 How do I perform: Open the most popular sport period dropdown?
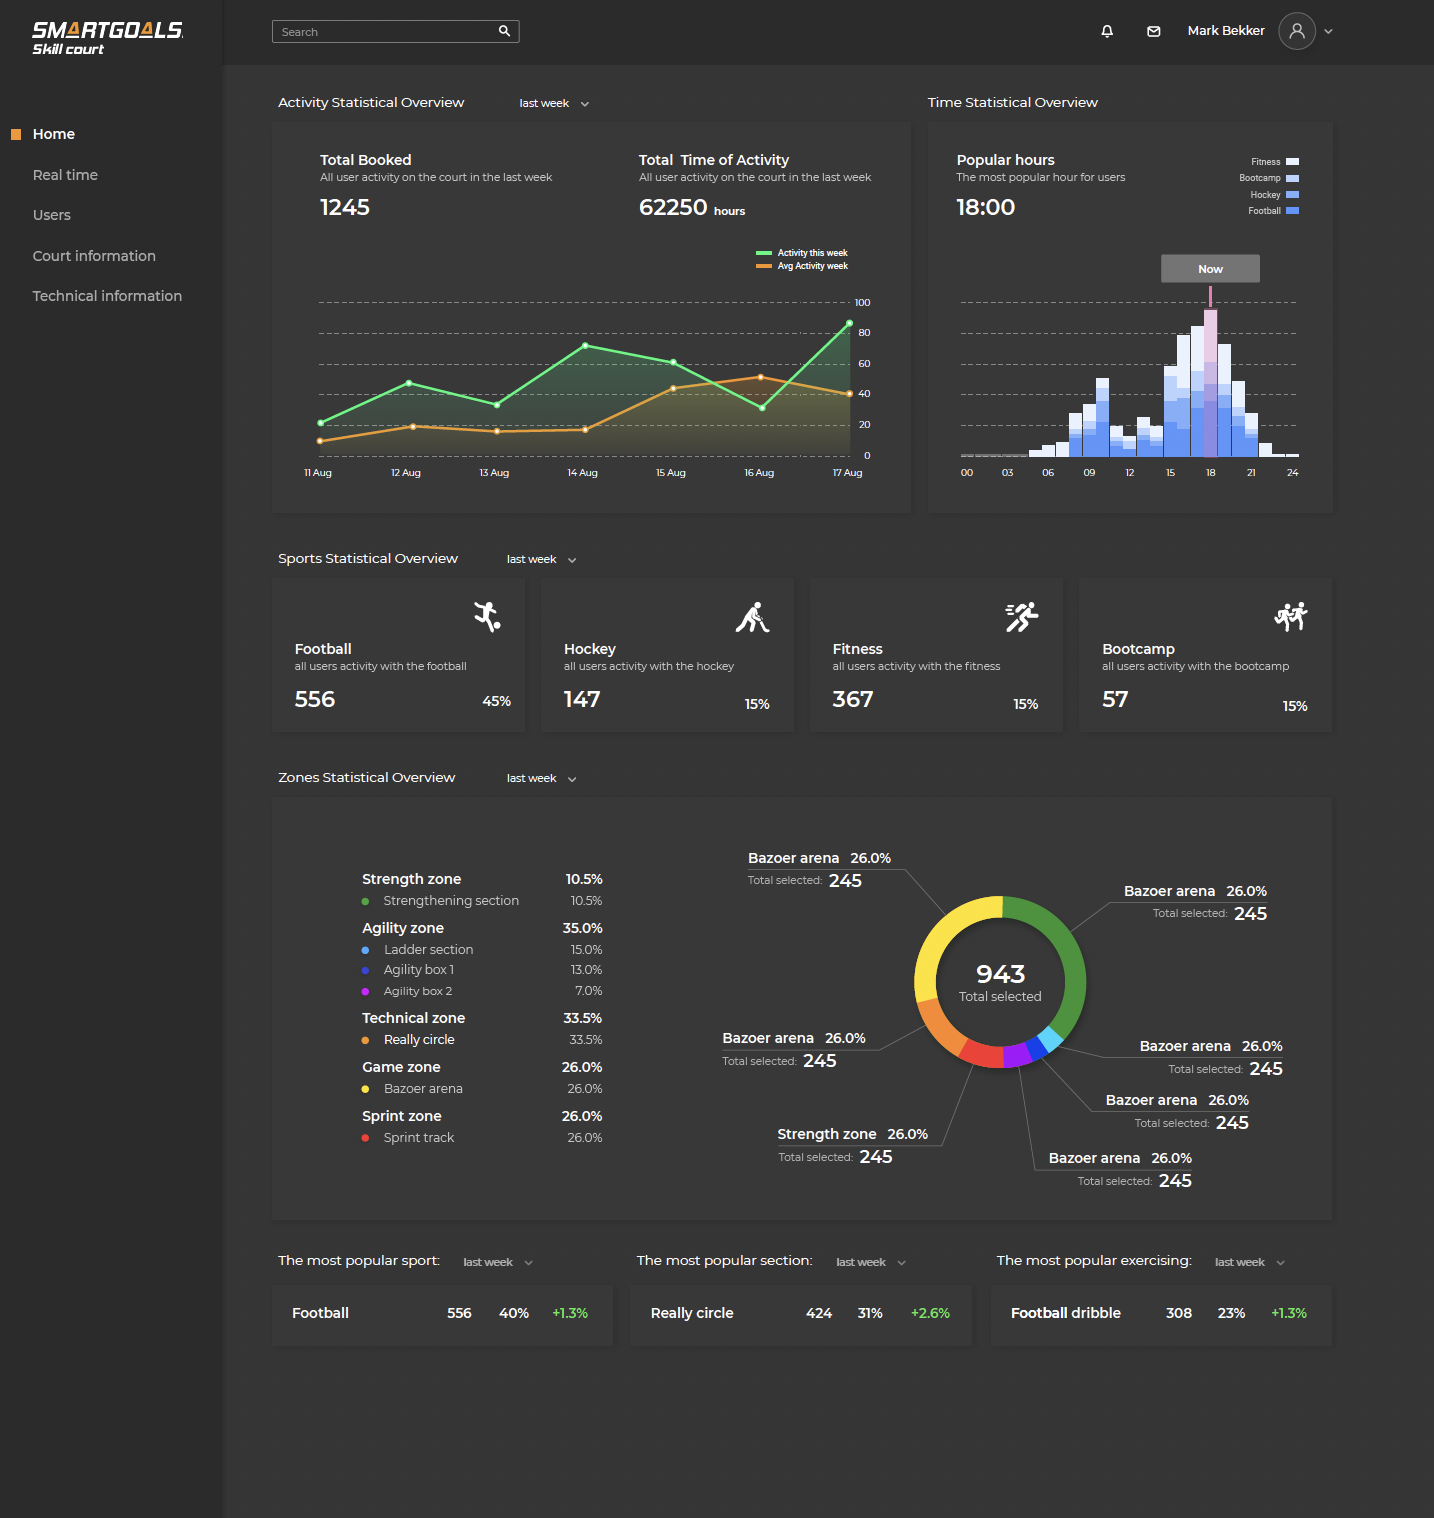coord(497,1262)
